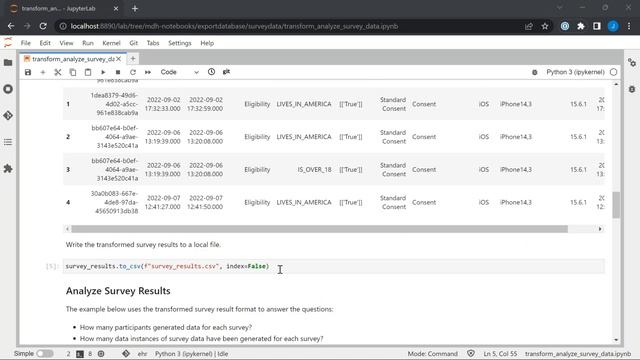Viewport: 640px width, 360px height.
Task: Close the transform_analyze_survey_data notebook tab
Action: click(118, 59)
